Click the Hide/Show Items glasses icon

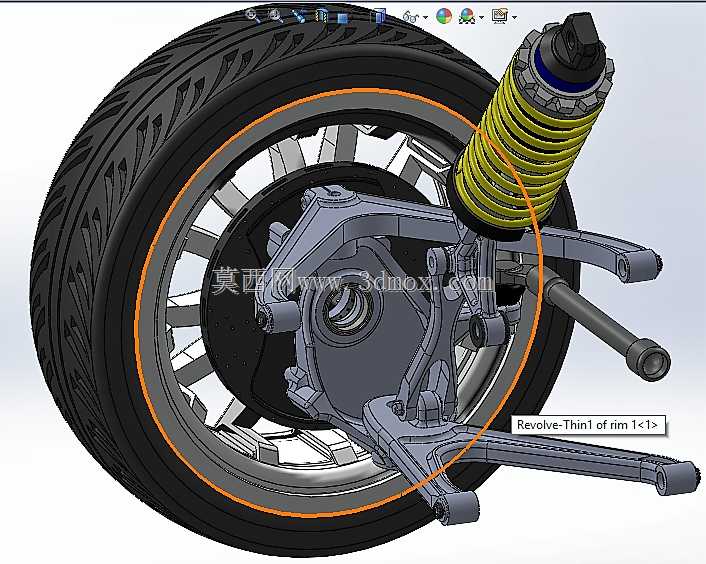coord(411,17)
